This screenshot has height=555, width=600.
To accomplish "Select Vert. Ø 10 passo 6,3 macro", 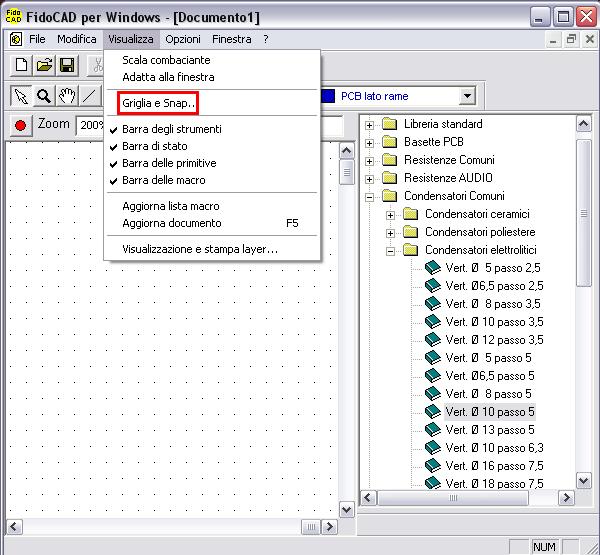I will pos(494,447).
